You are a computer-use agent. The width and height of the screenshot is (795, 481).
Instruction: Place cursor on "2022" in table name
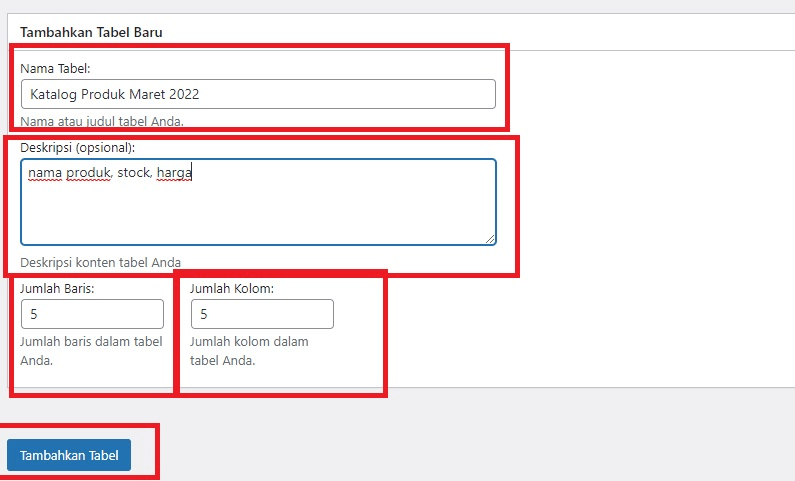183,95
